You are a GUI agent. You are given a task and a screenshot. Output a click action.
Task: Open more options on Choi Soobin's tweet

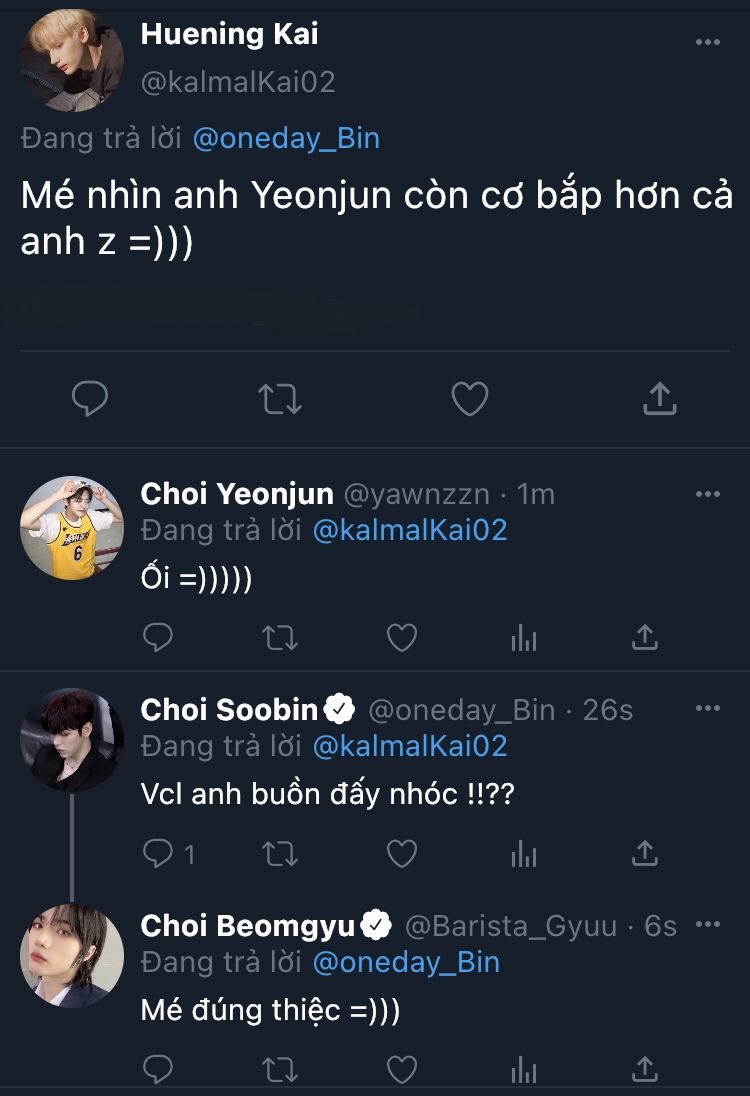pos(708,709)
